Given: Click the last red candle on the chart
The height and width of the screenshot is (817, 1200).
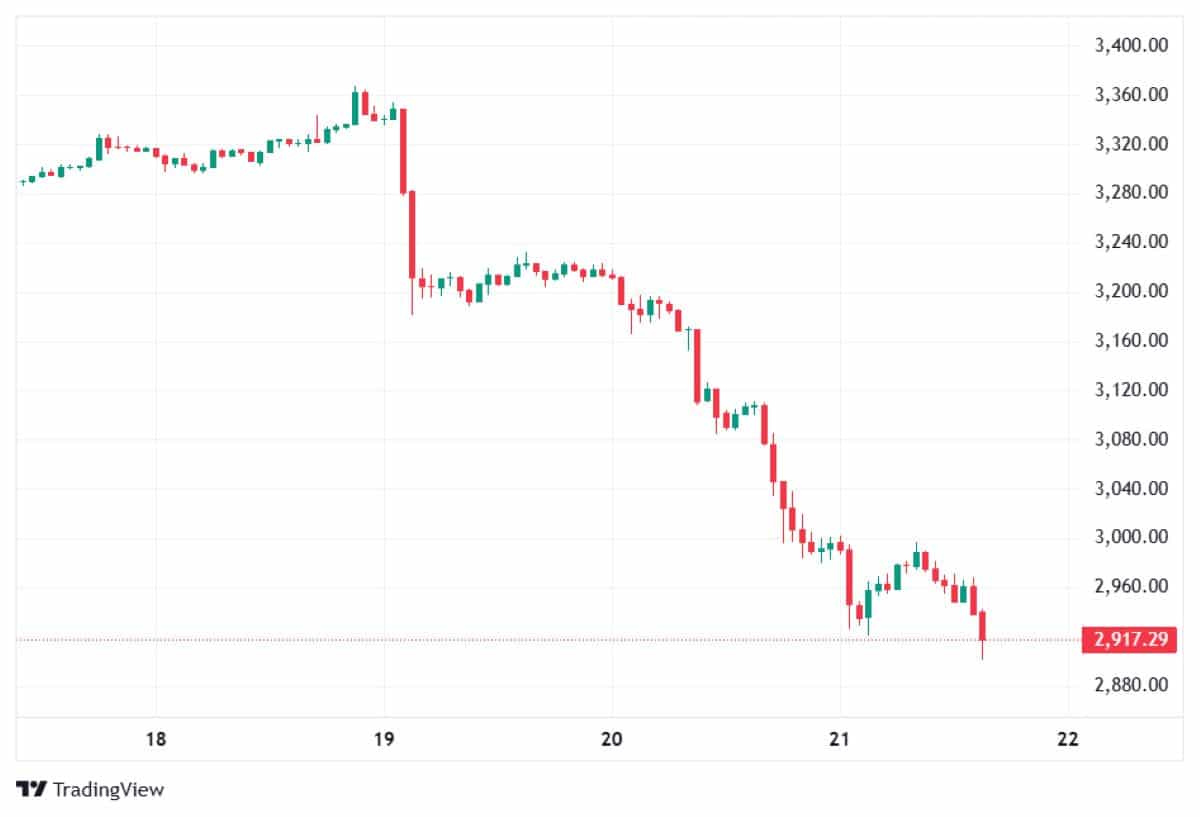Looking at the screenshot, I should (x=983, y=626).
